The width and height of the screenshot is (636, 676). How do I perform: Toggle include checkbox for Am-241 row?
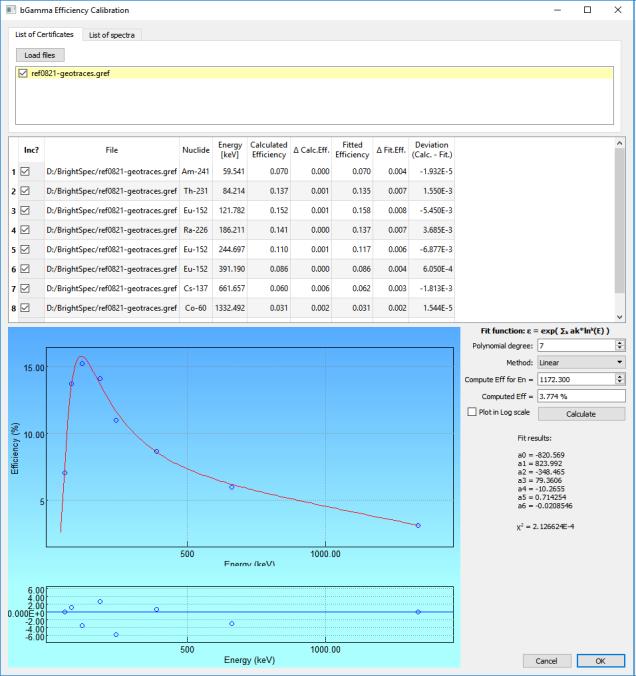pyautogui.click(x=26, y=171)
